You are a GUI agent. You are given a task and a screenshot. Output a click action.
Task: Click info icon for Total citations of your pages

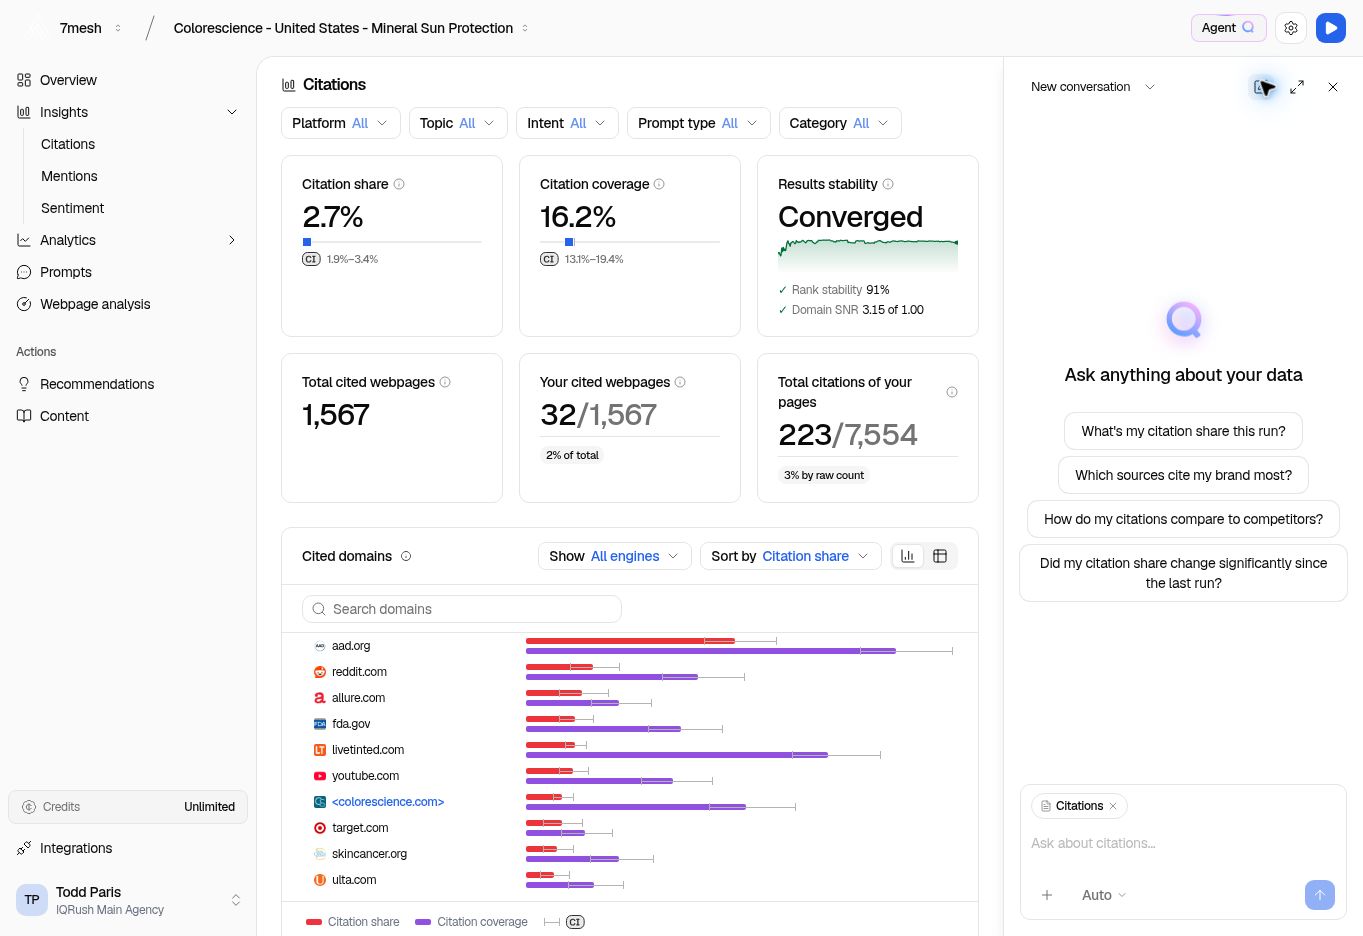point(952,392)
